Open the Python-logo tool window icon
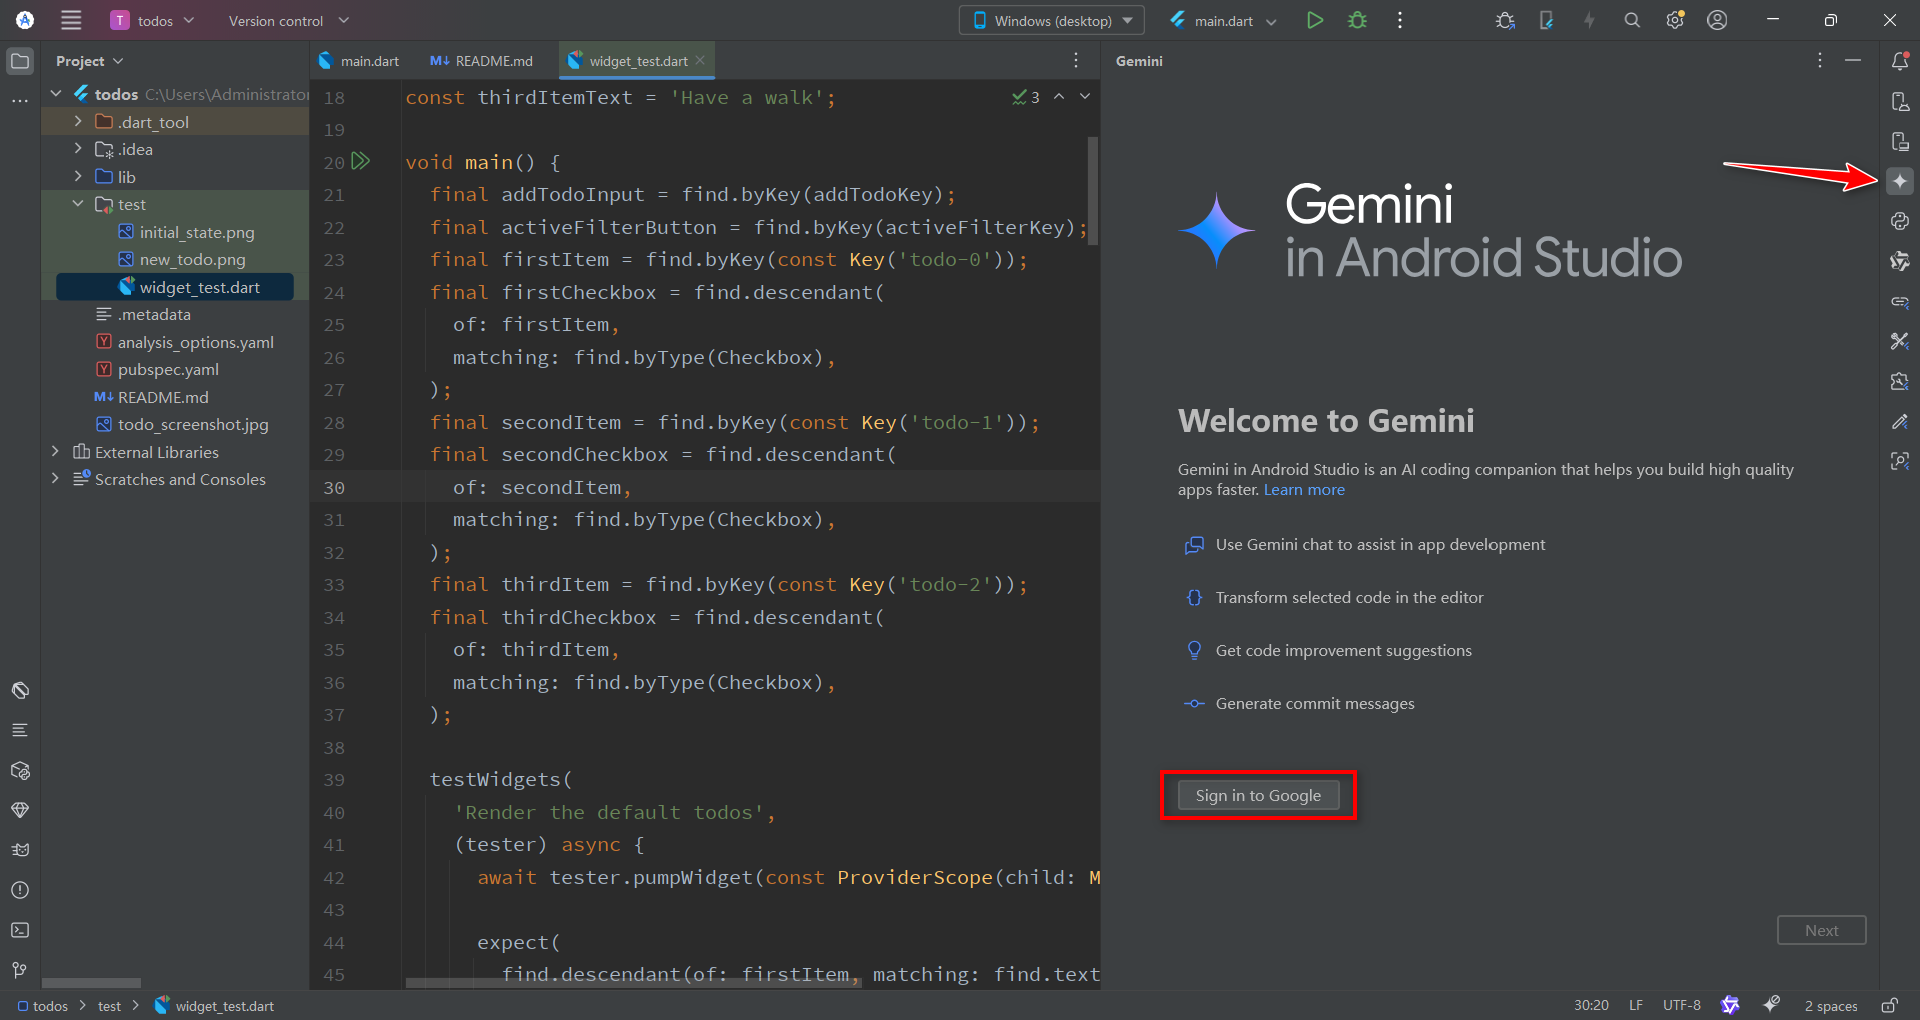The height and width of the screenshot is (1020, 1920). 1900,221
